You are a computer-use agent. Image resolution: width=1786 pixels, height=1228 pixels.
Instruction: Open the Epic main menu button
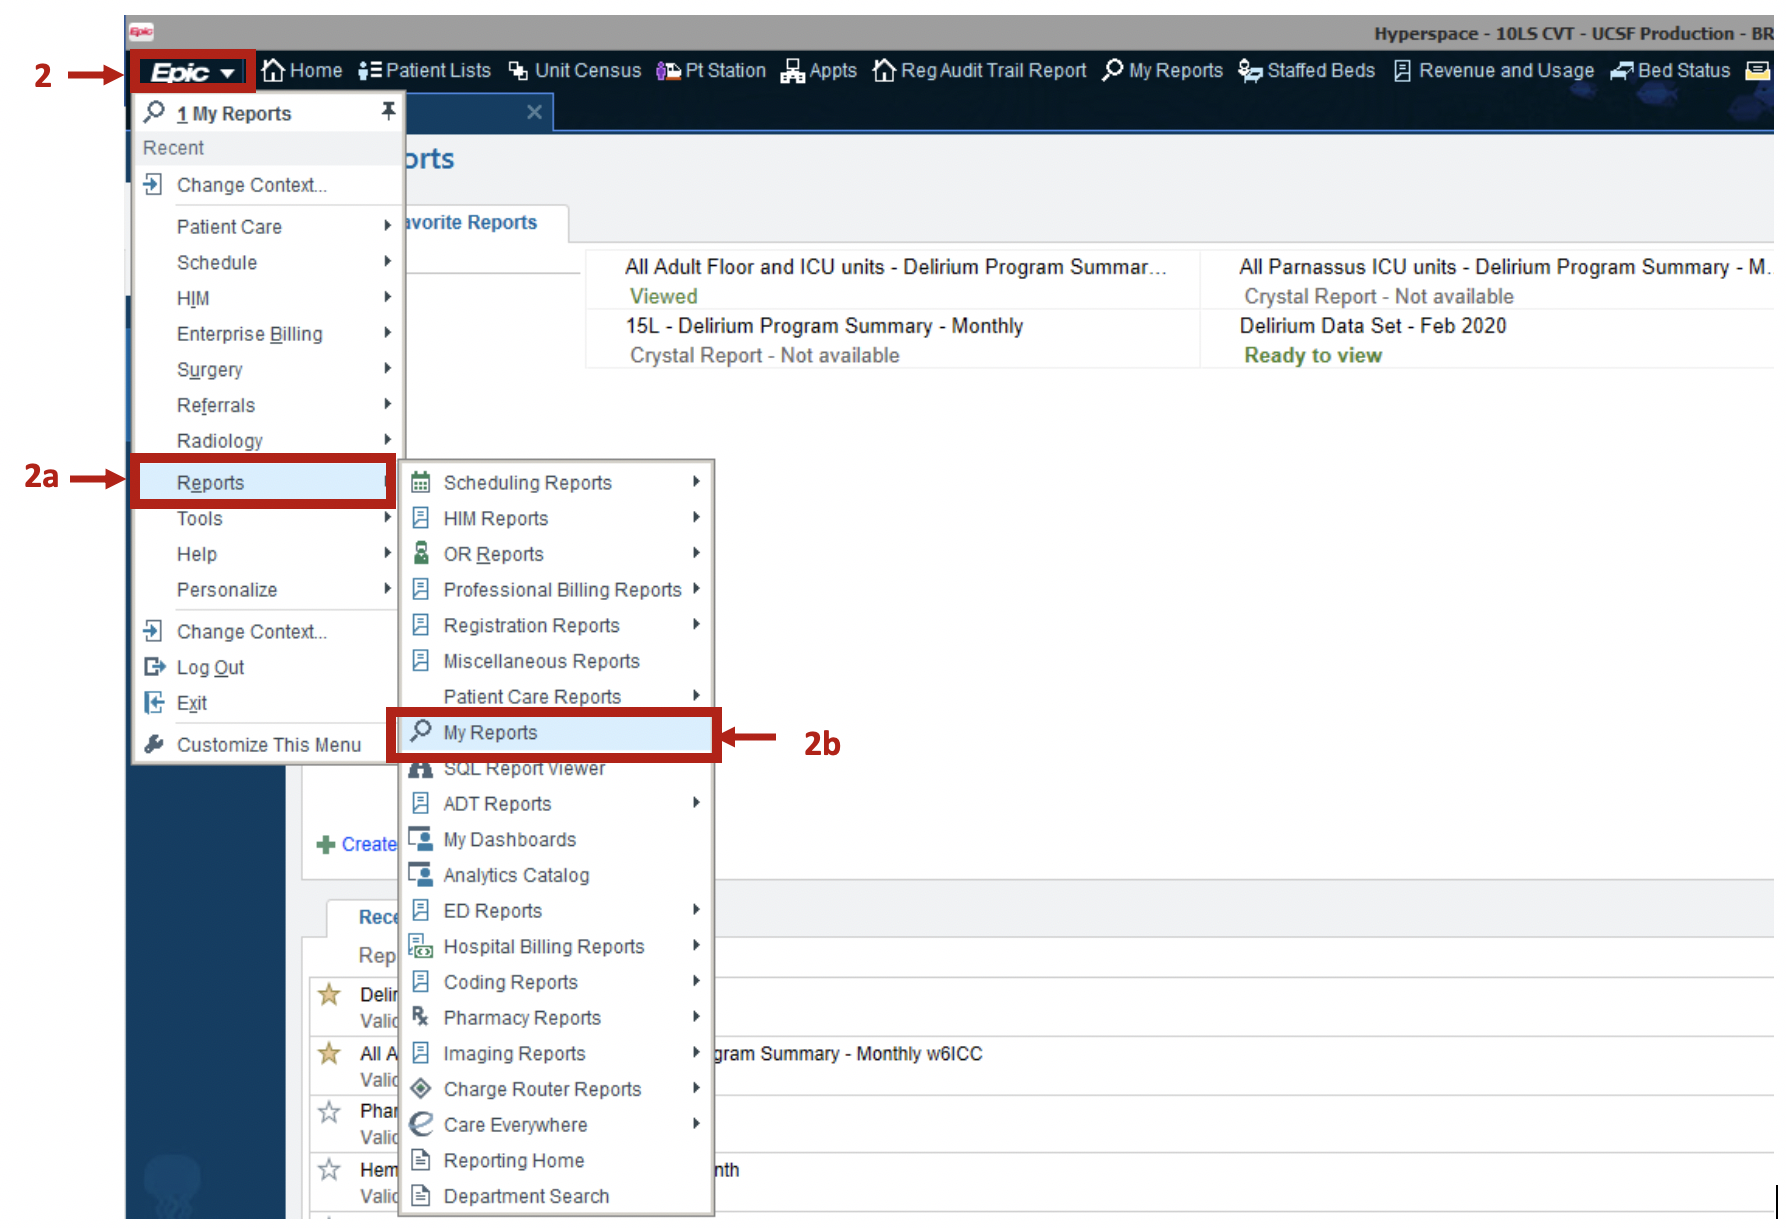coord(192,72)
